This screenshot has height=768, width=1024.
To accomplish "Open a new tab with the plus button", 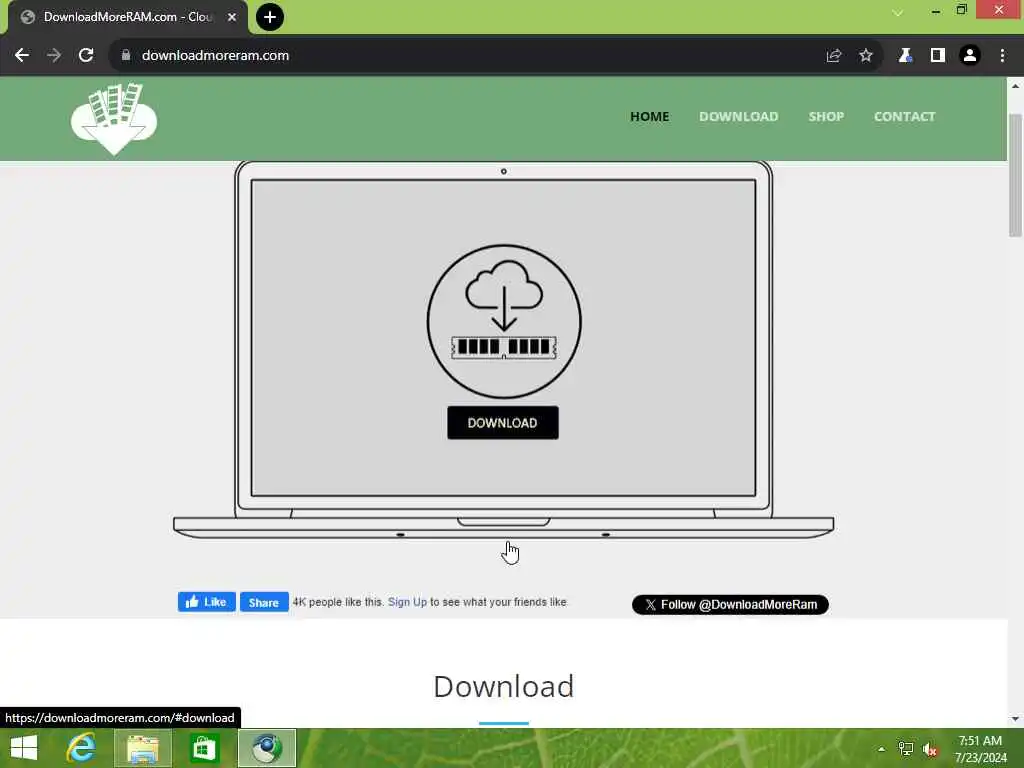I will pos(270,17).
